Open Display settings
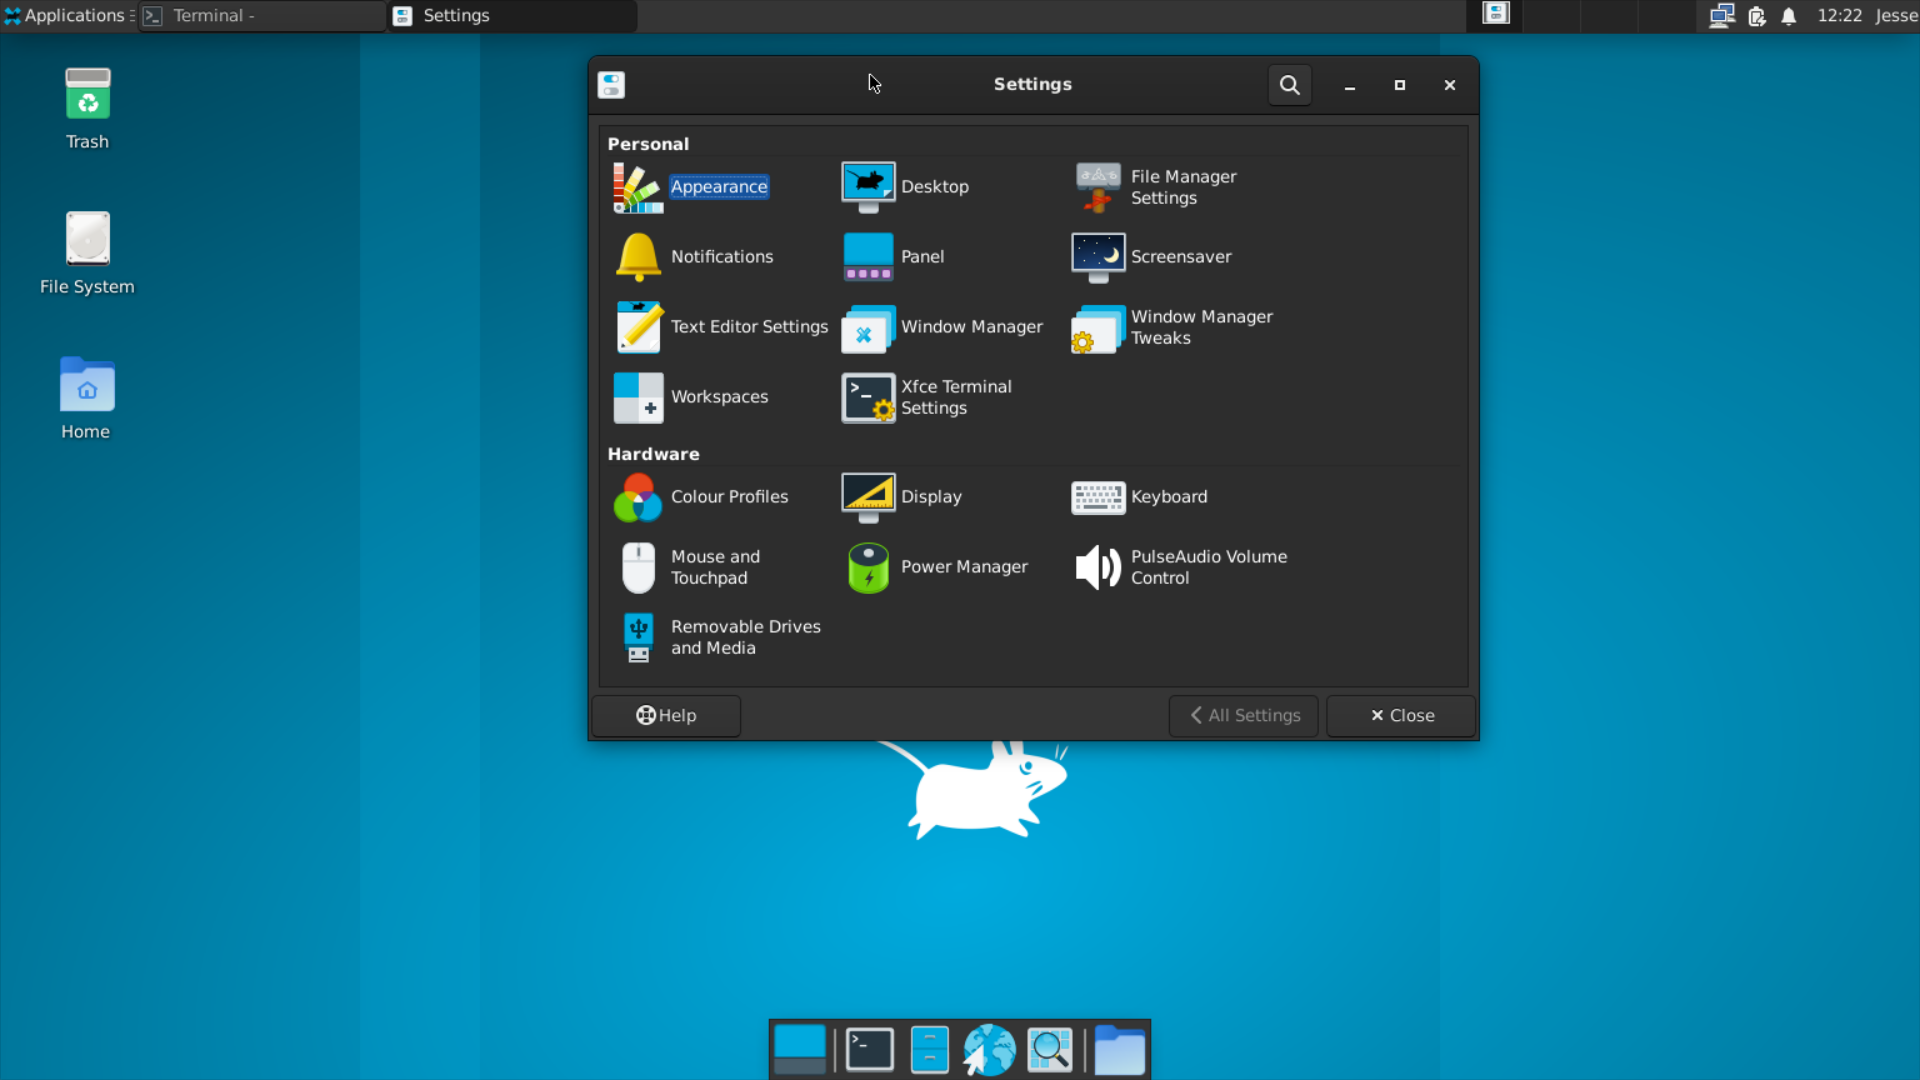This screenshot has height=1080, width=1920. [x=902, y=497]
